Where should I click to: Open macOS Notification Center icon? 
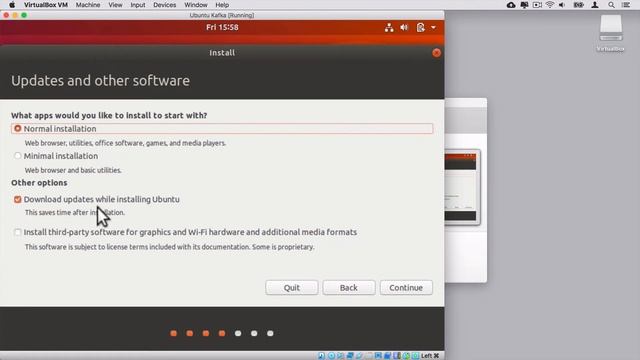click(626, 5)
